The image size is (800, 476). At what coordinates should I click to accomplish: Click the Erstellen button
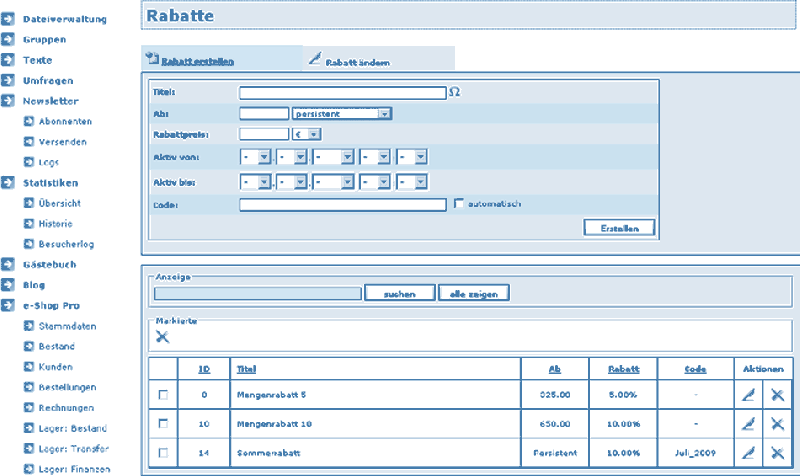pyautogui.click(x=619, y=228)
